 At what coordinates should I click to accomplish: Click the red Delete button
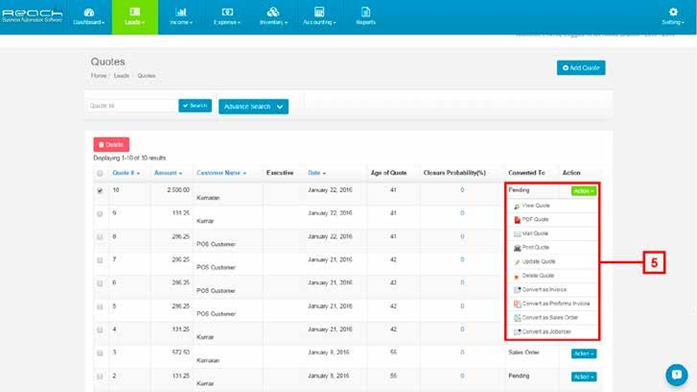[x=111, y=144]
